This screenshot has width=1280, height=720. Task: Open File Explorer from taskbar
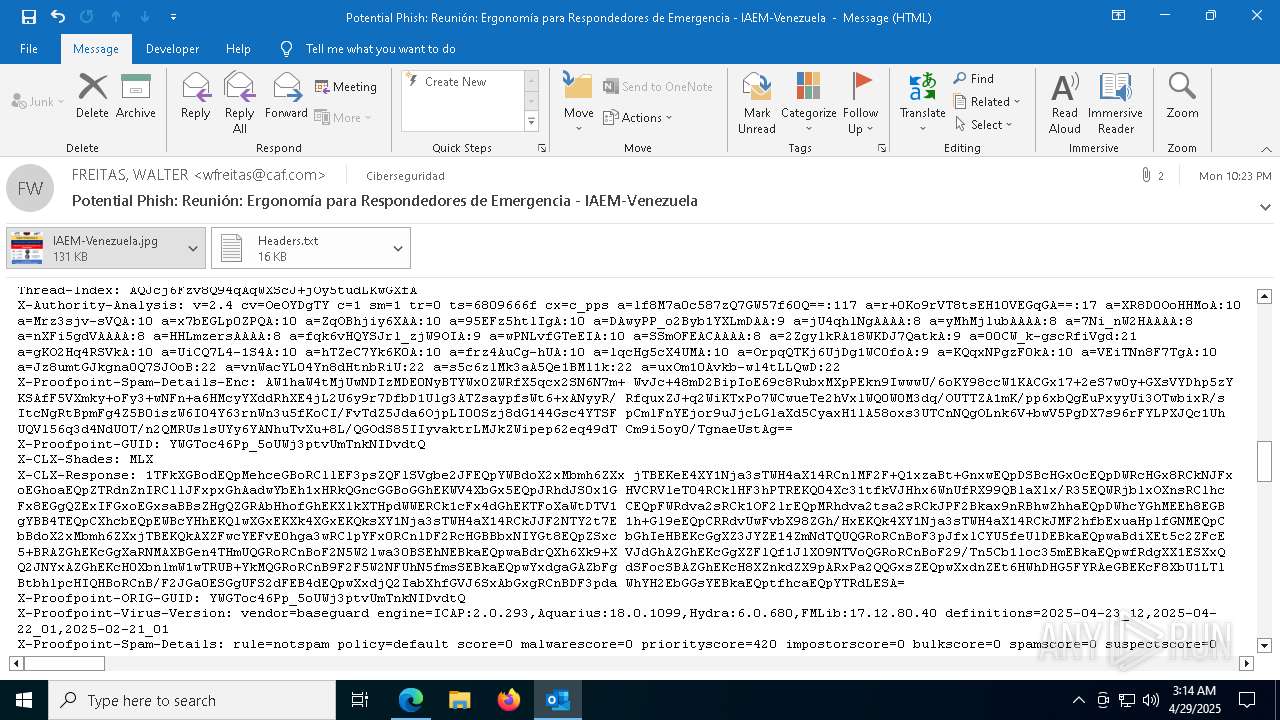(460, 700)
